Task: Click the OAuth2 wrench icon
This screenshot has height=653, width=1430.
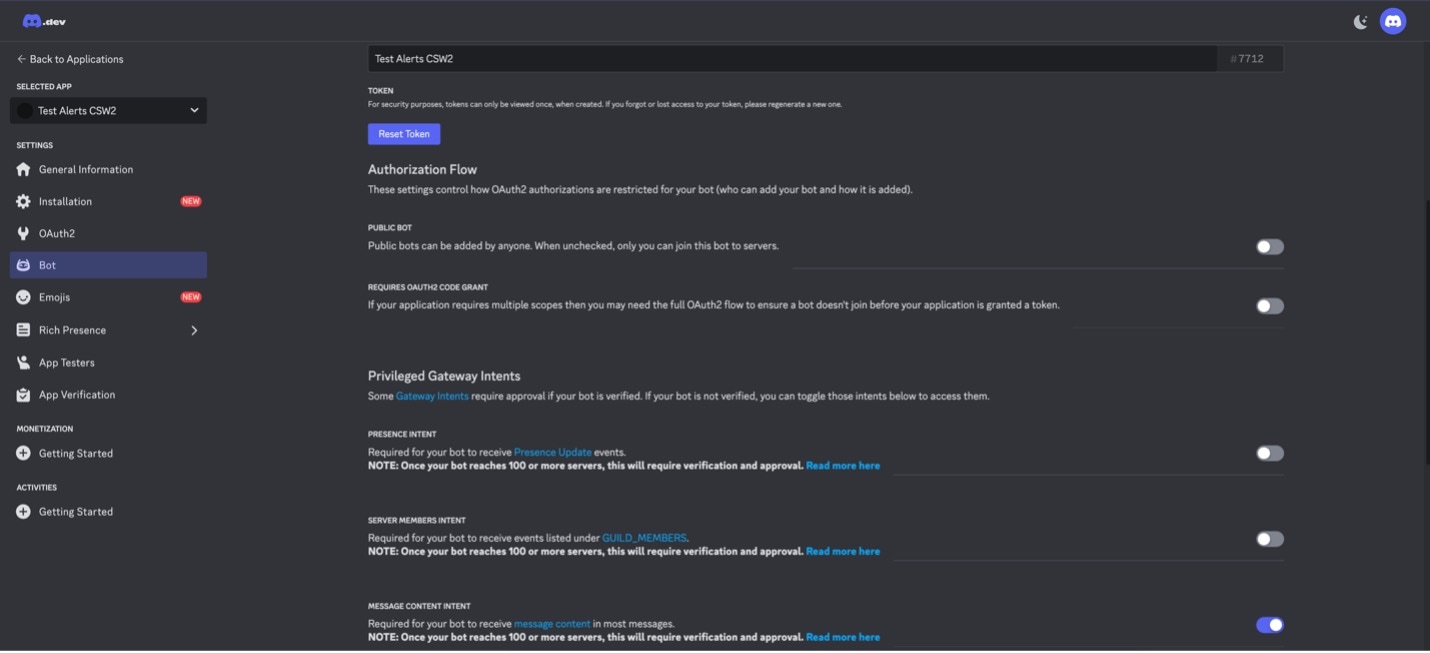Action: (23, 234)
